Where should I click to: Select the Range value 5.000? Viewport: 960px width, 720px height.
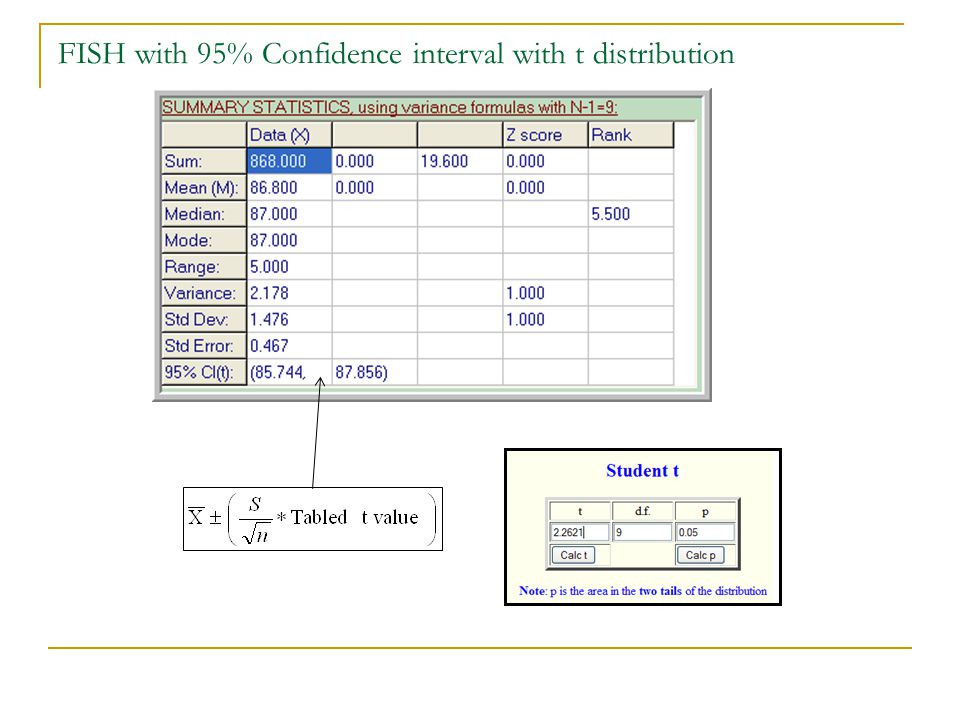pos(289,266)
